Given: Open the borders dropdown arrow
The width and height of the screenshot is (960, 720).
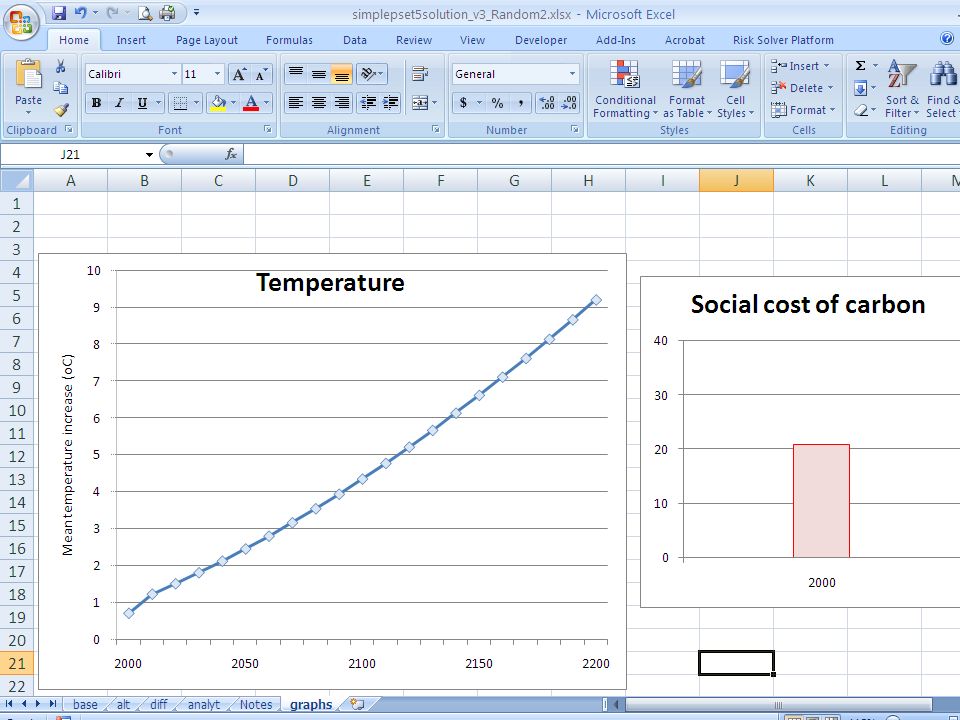Looking at the screenshot, I should (x=196, y=103).
